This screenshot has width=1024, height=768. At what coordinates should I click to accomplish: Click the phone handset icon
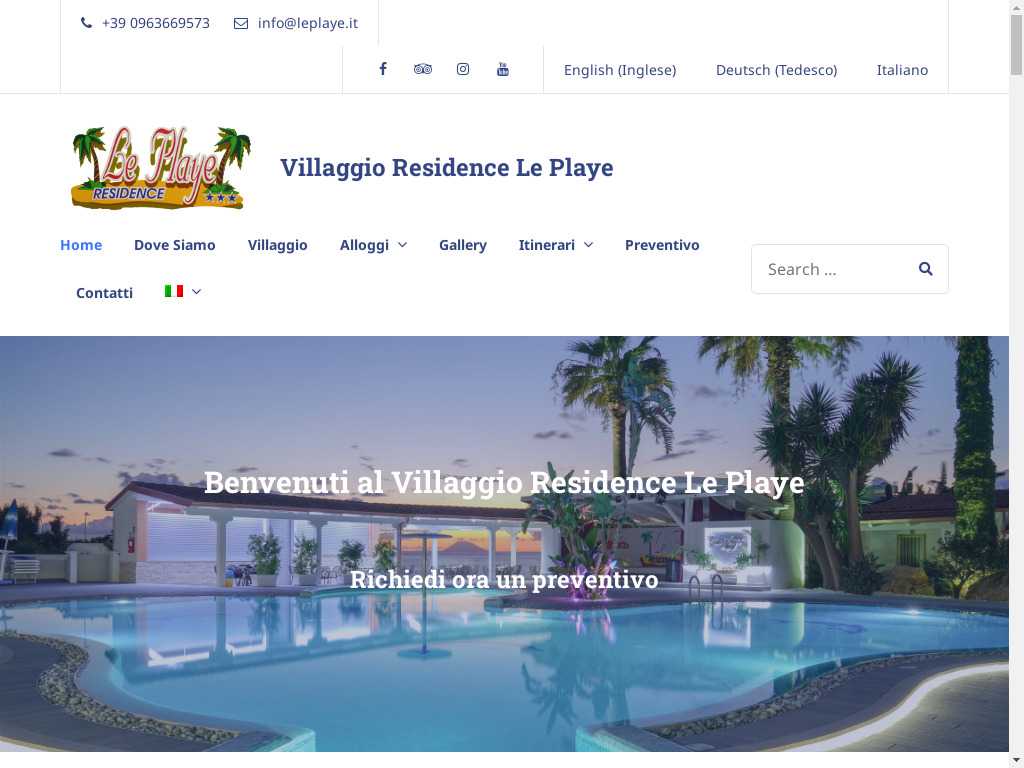pyautogui.click(x=86, y=23)
